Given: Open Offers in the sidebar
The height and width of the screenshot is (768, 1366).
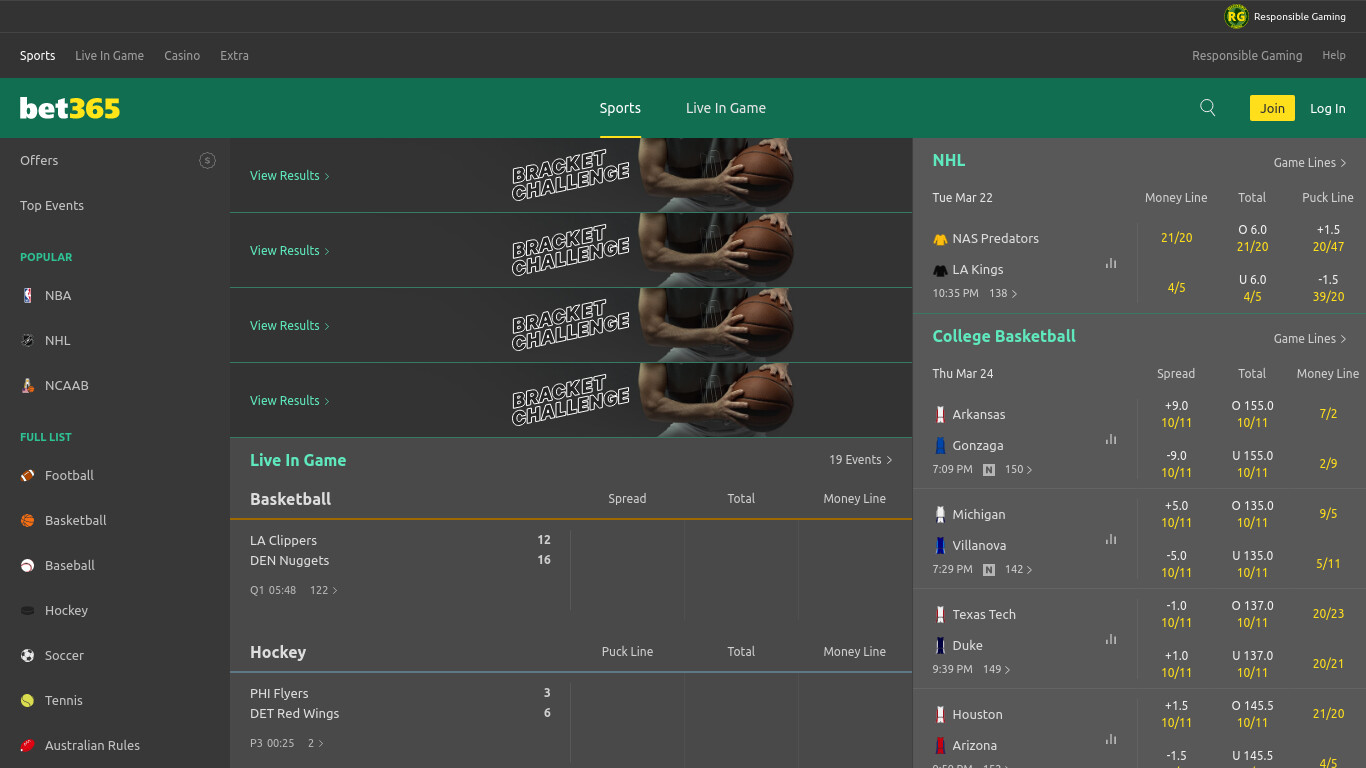Looking at the screenshot, I should pyautogui.click(x=39, y=160).
